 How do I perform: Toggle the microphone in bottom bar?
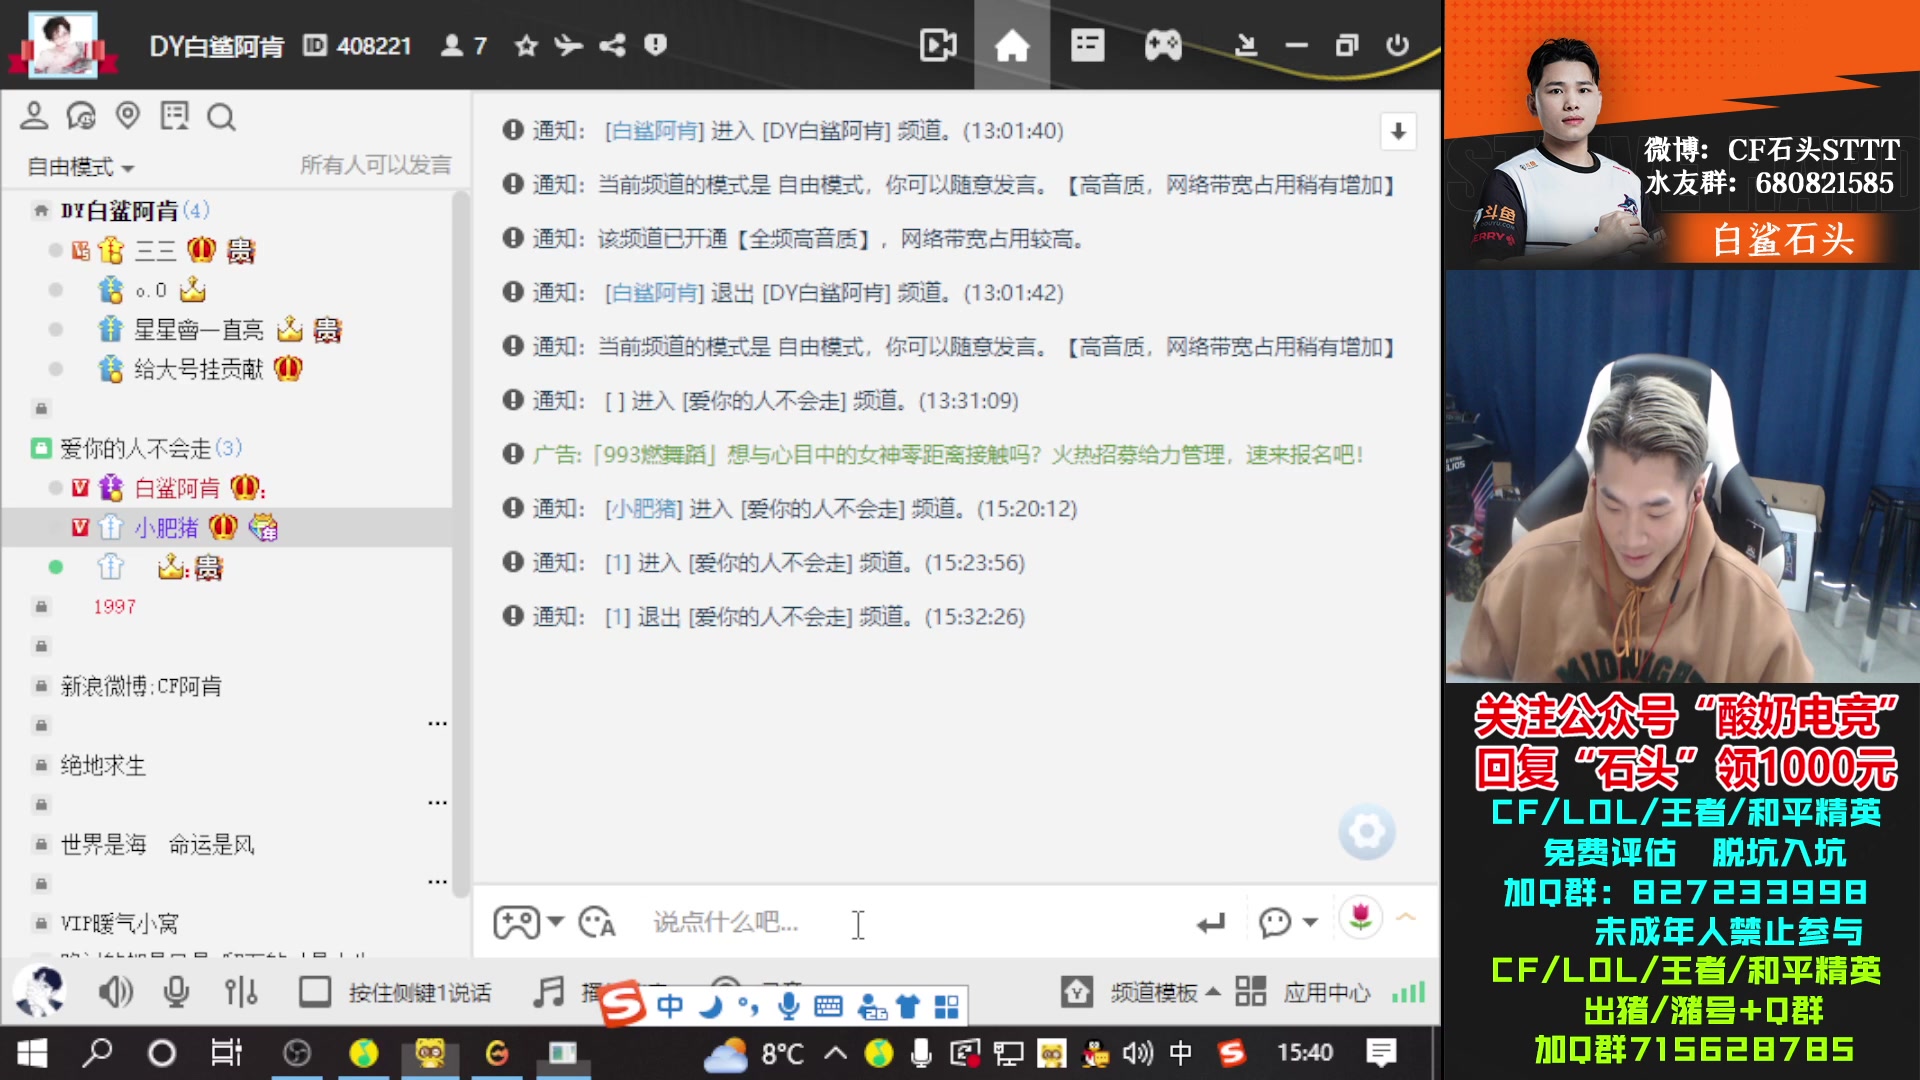(x=177, y=992)
